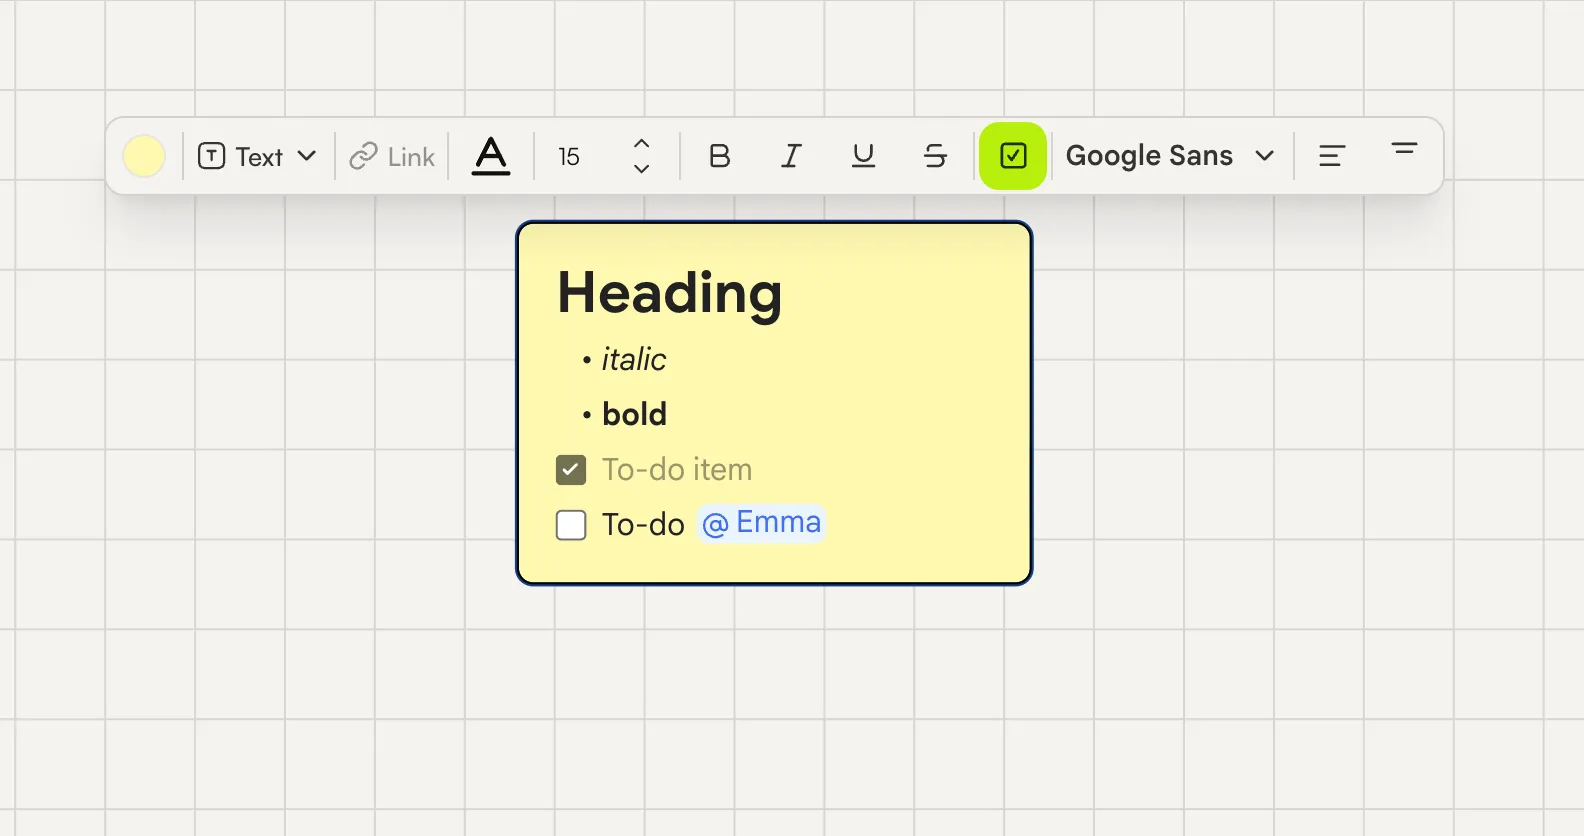Change the text color with A icon
This screenshot has width=1584, height=836.
(491, 156)
